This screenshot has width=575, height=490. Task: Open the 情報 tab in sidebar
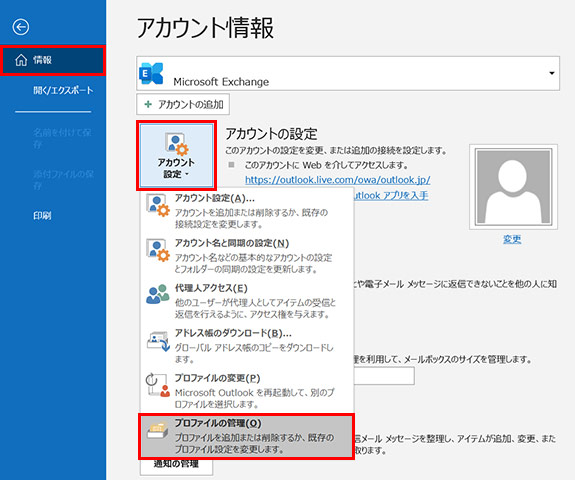click(53, 60)
